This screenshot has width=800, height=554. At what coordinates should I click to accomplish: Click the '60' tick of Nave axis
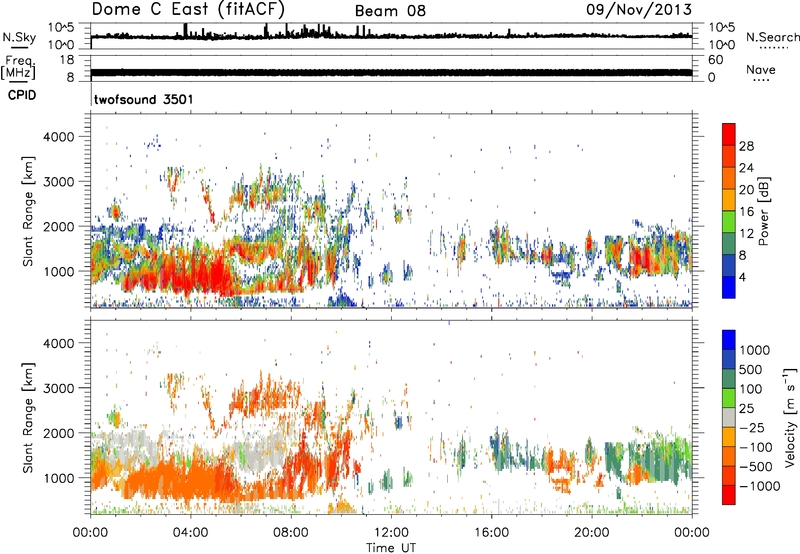point(715,60)
